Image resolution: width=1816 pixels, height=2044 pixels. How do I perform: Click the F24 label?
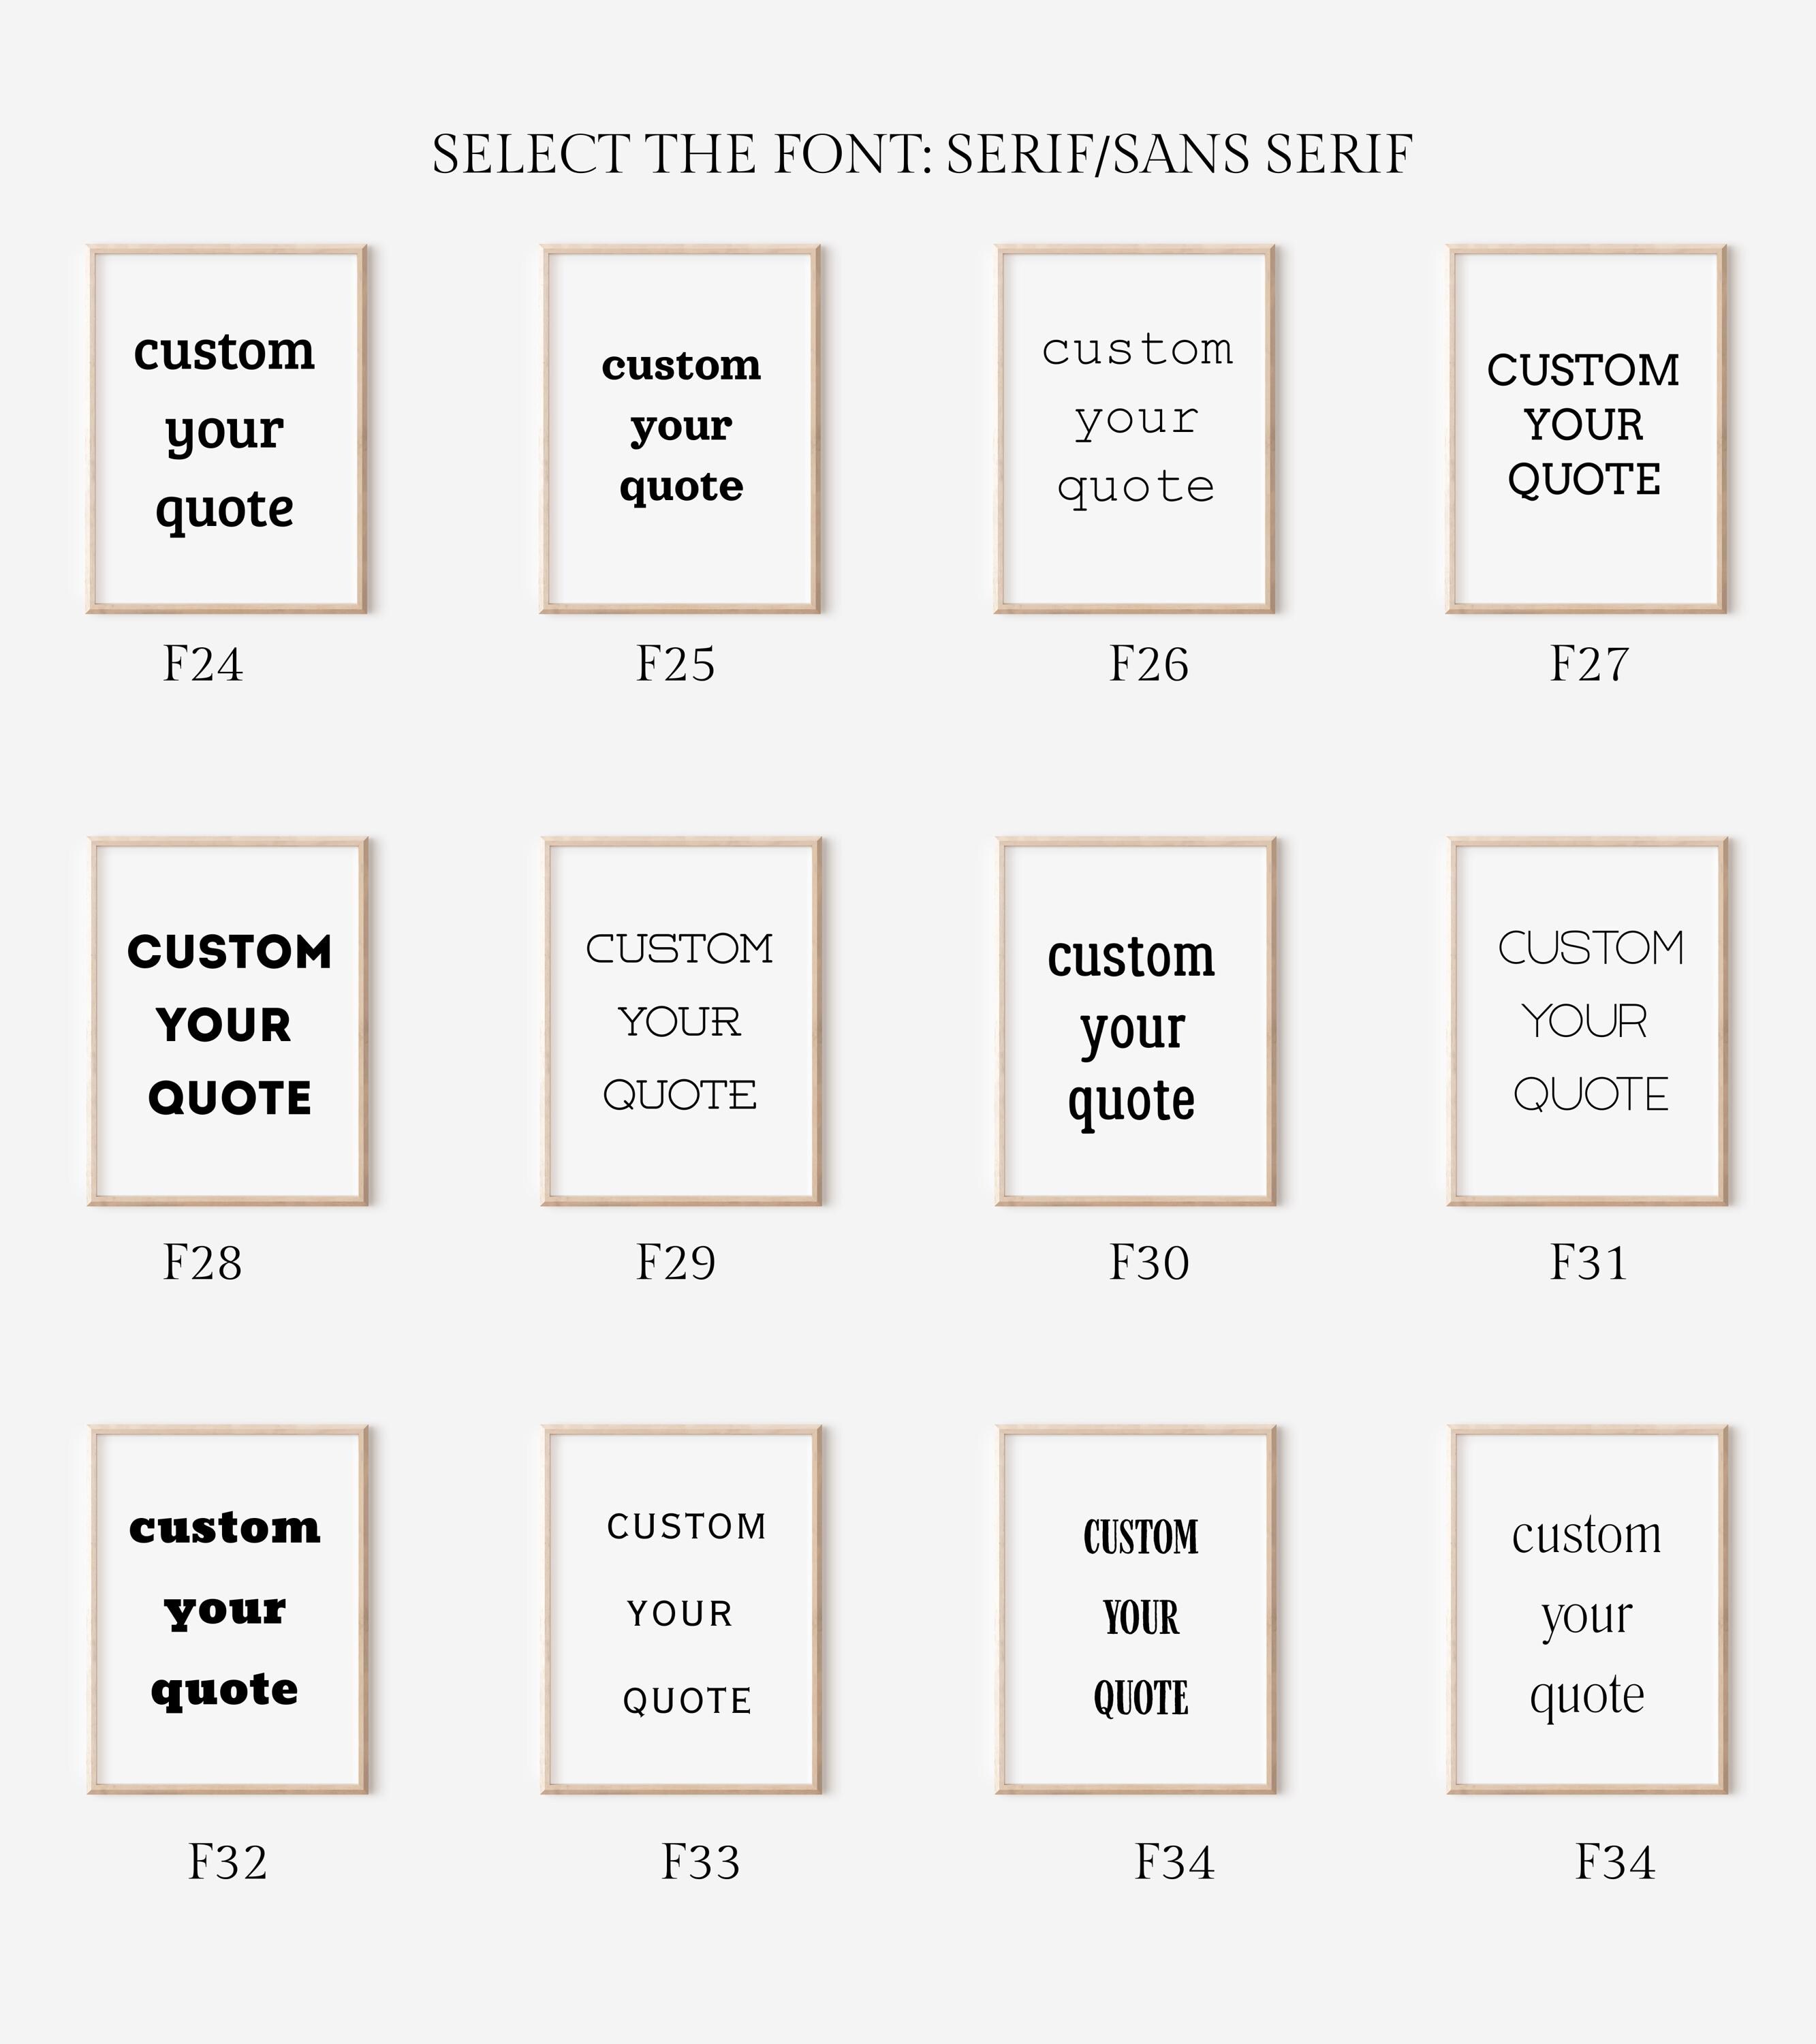(203, 664)
